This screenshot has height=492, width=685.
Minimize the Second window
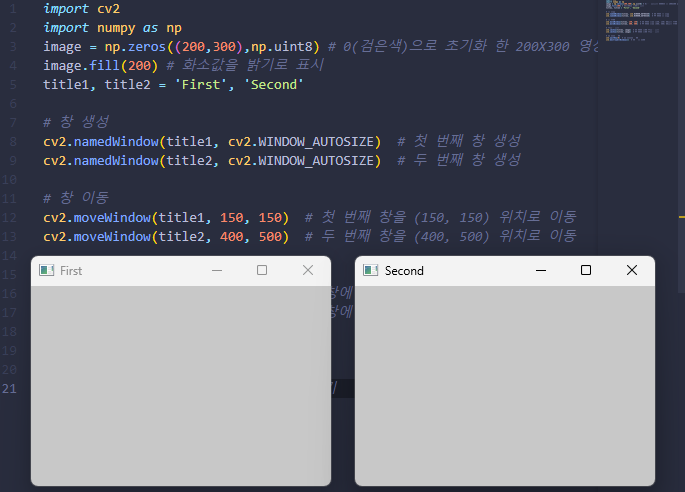[541, 270]
